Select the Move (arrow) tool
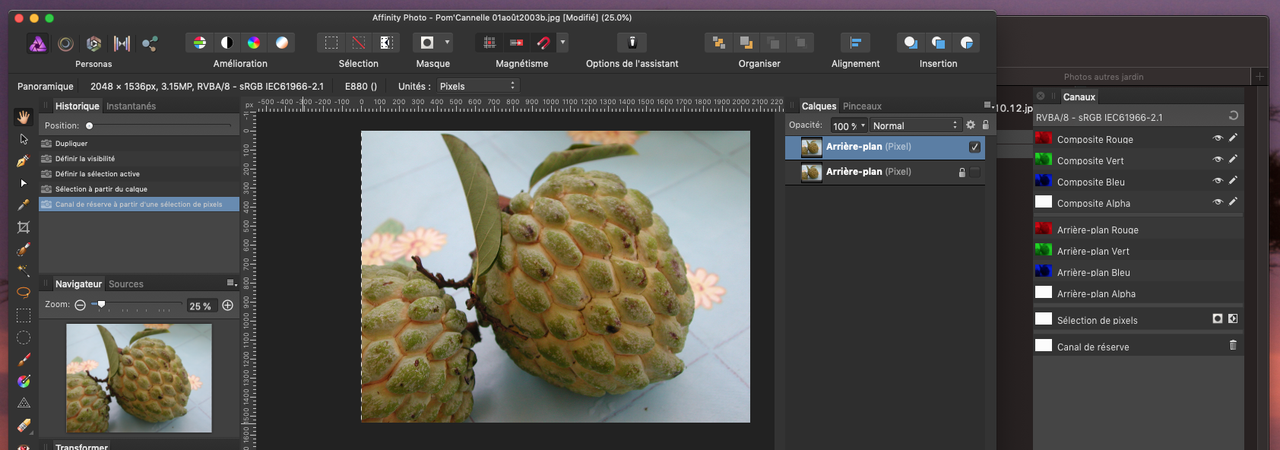This screenshot has width=1280, height=450. click(x=24, y=139)
